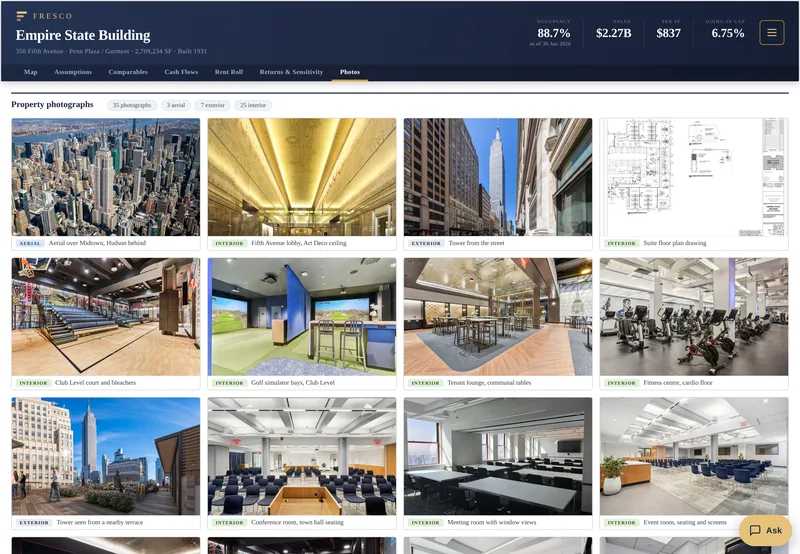Select the Cash Flows tab
The image size is (800, 554).
pyautogui.click(x=181, y=72)
